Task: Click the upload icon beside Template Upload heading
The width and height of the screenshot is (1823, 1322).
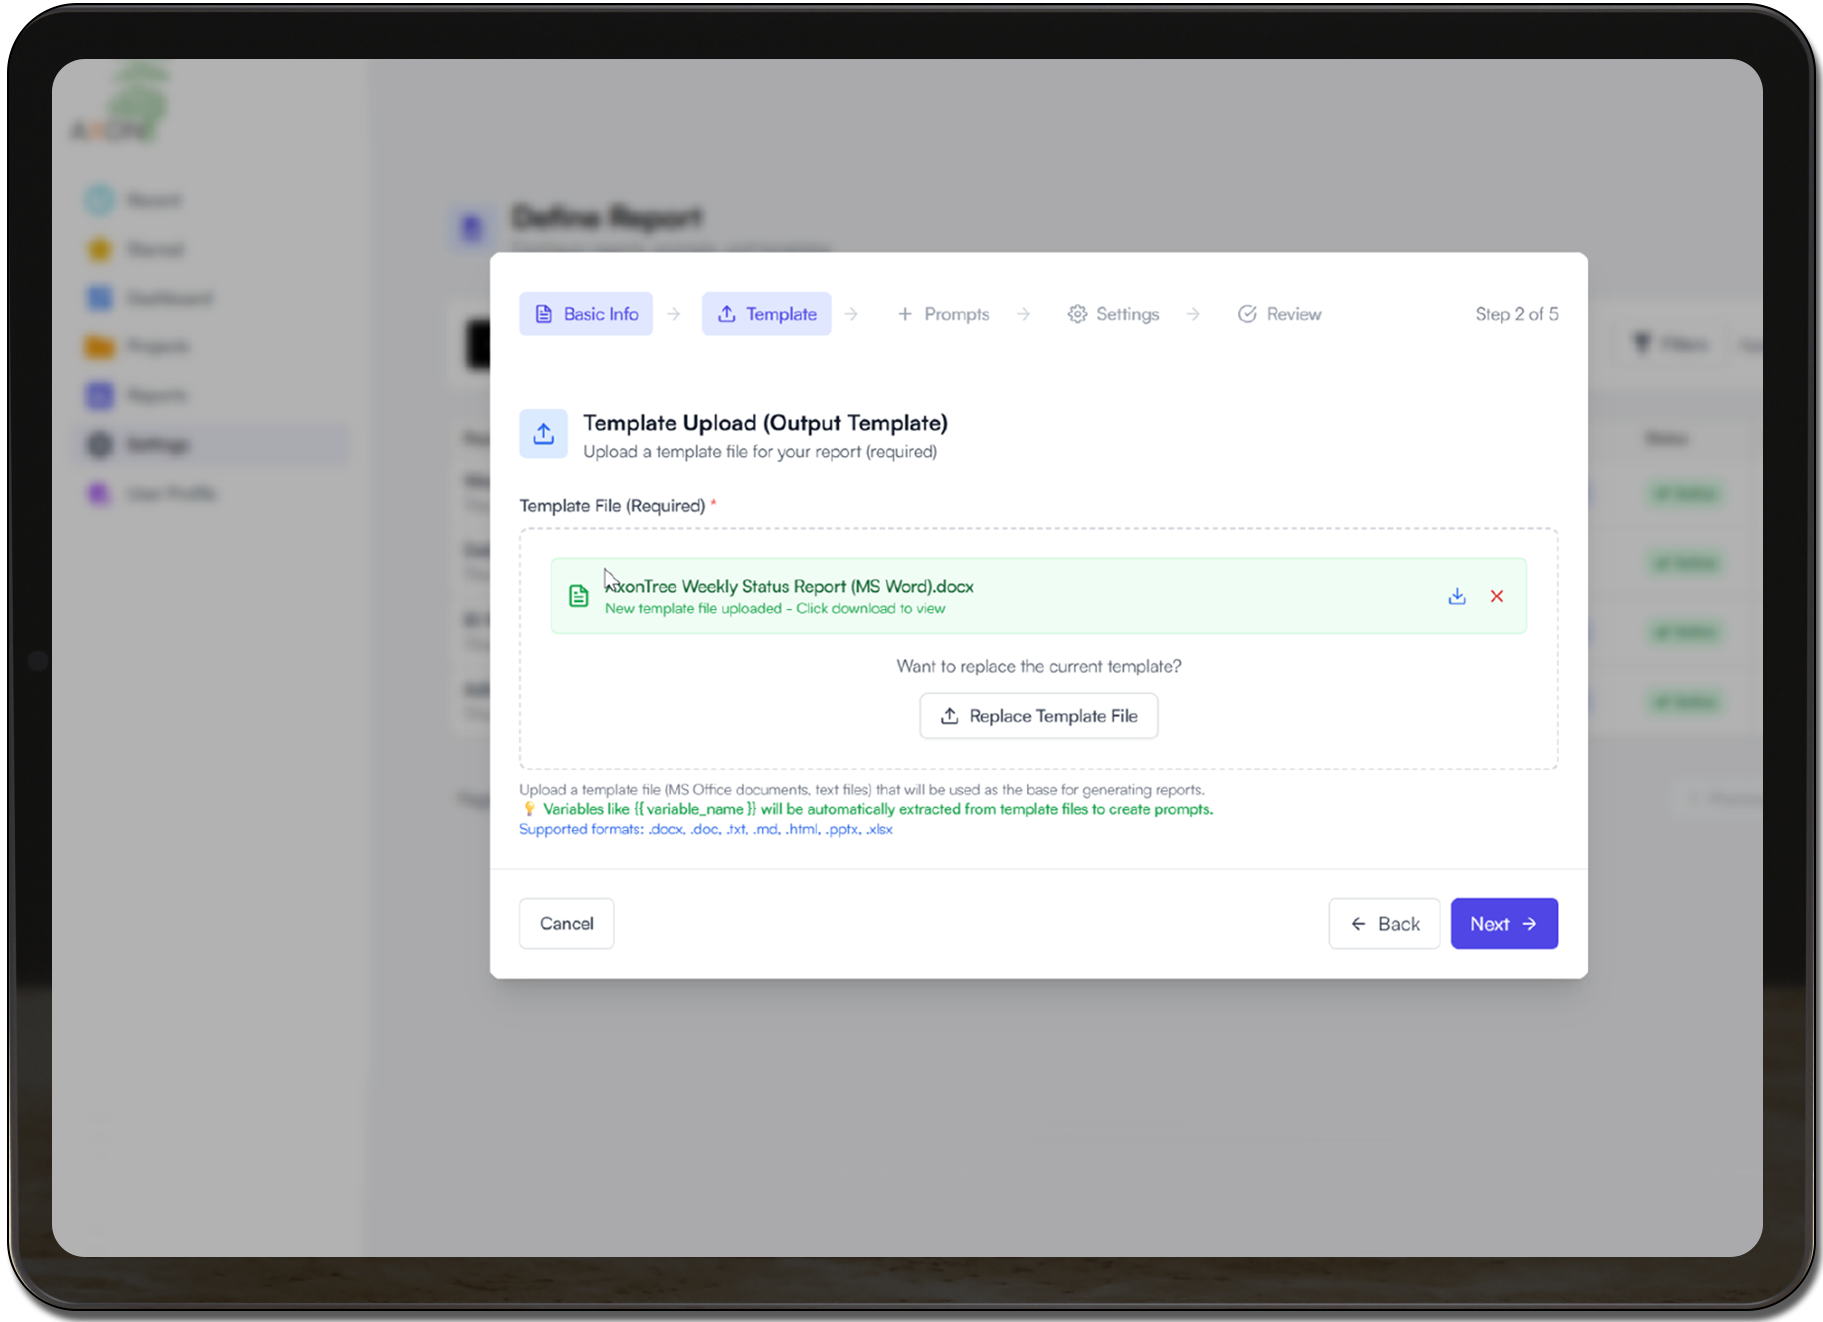Action: point(543,434)
